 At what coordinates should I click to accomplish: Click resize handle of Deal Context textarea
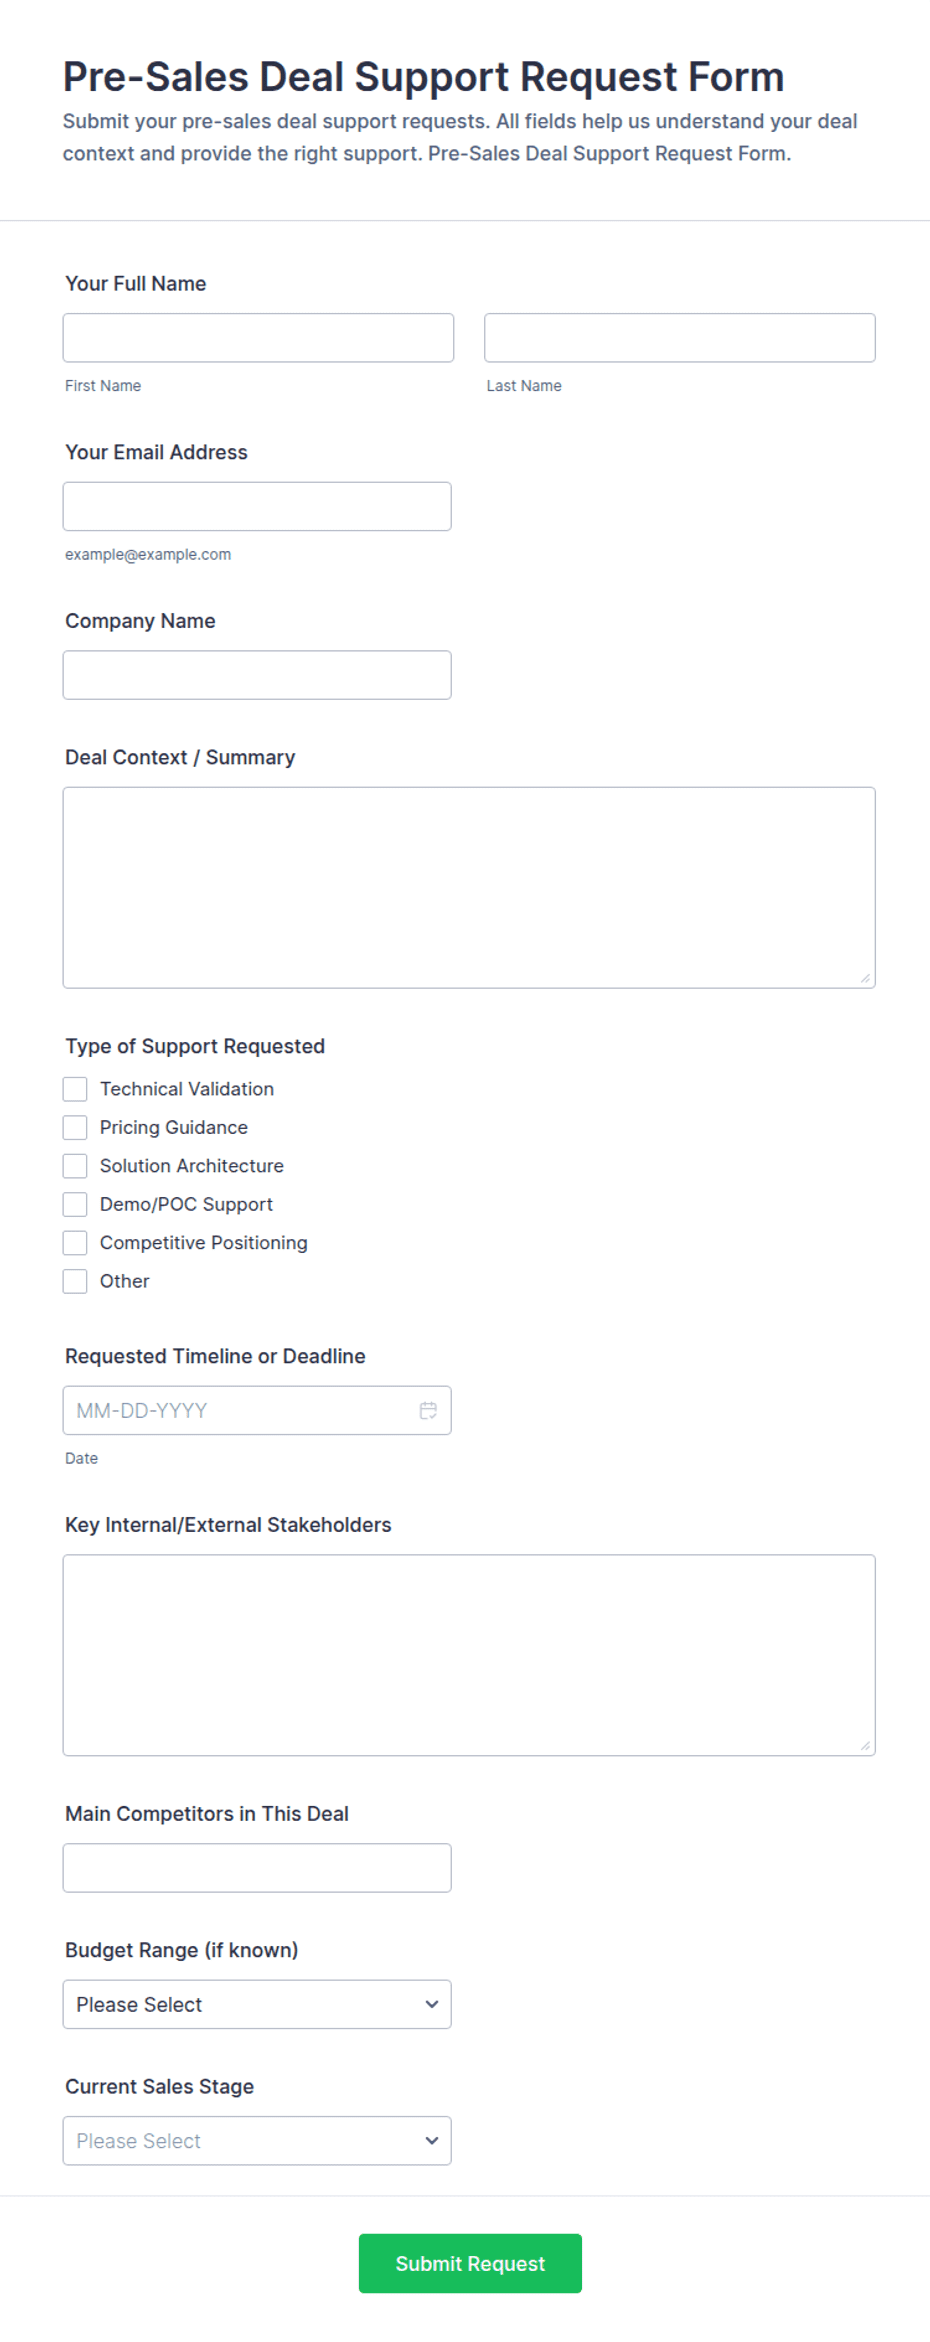pos(865,978)
